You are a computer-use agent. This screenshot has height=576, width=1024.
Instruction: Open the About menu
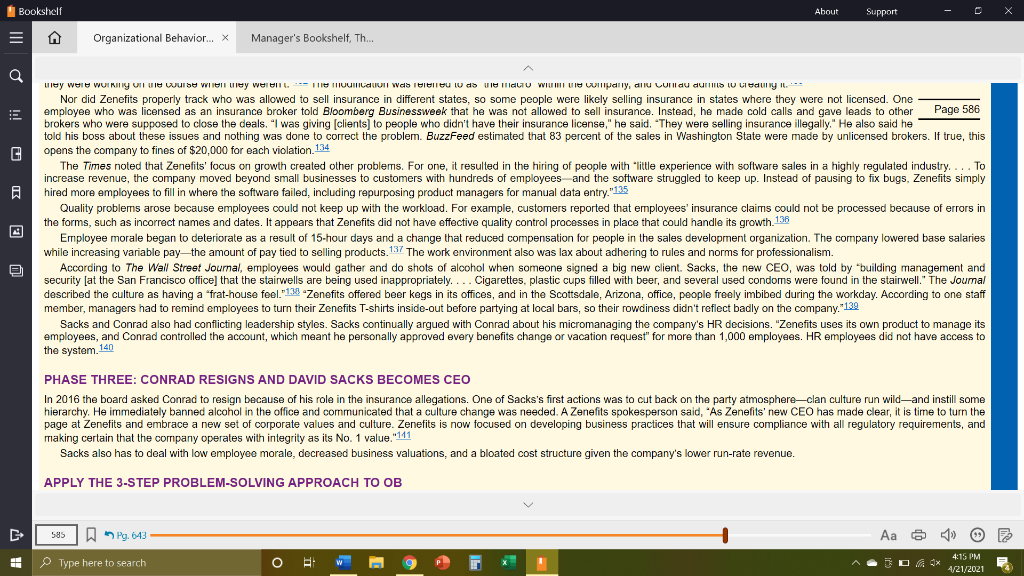point(826,11)
